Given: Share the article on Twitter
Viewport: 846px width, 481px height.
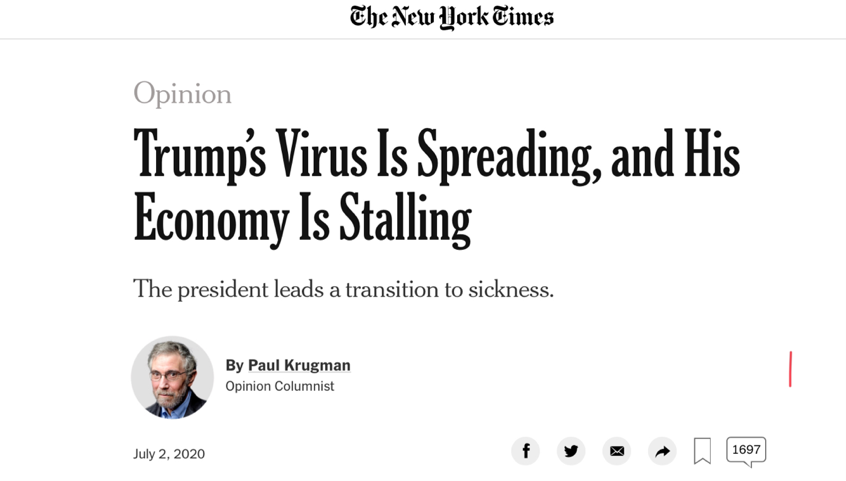Looking at the screenshot, I should coord(571,451).
